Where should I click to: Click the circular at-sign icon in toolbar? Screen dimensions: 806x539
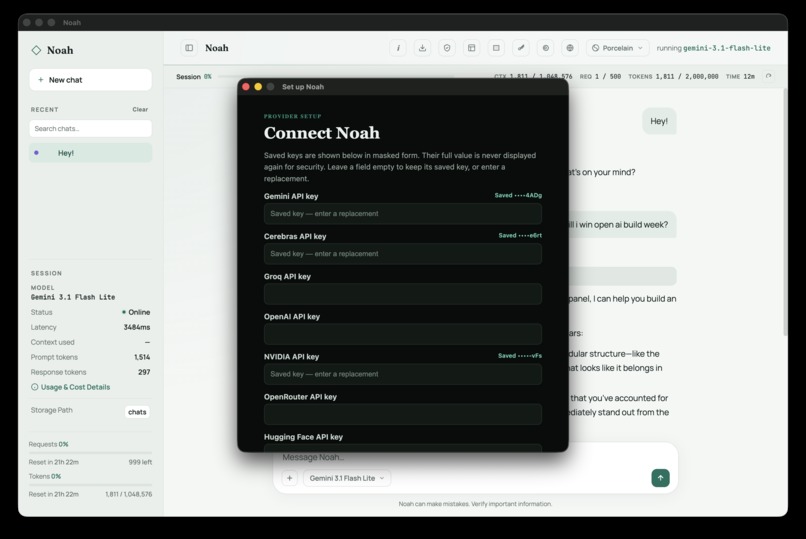[x=545, y=48]
